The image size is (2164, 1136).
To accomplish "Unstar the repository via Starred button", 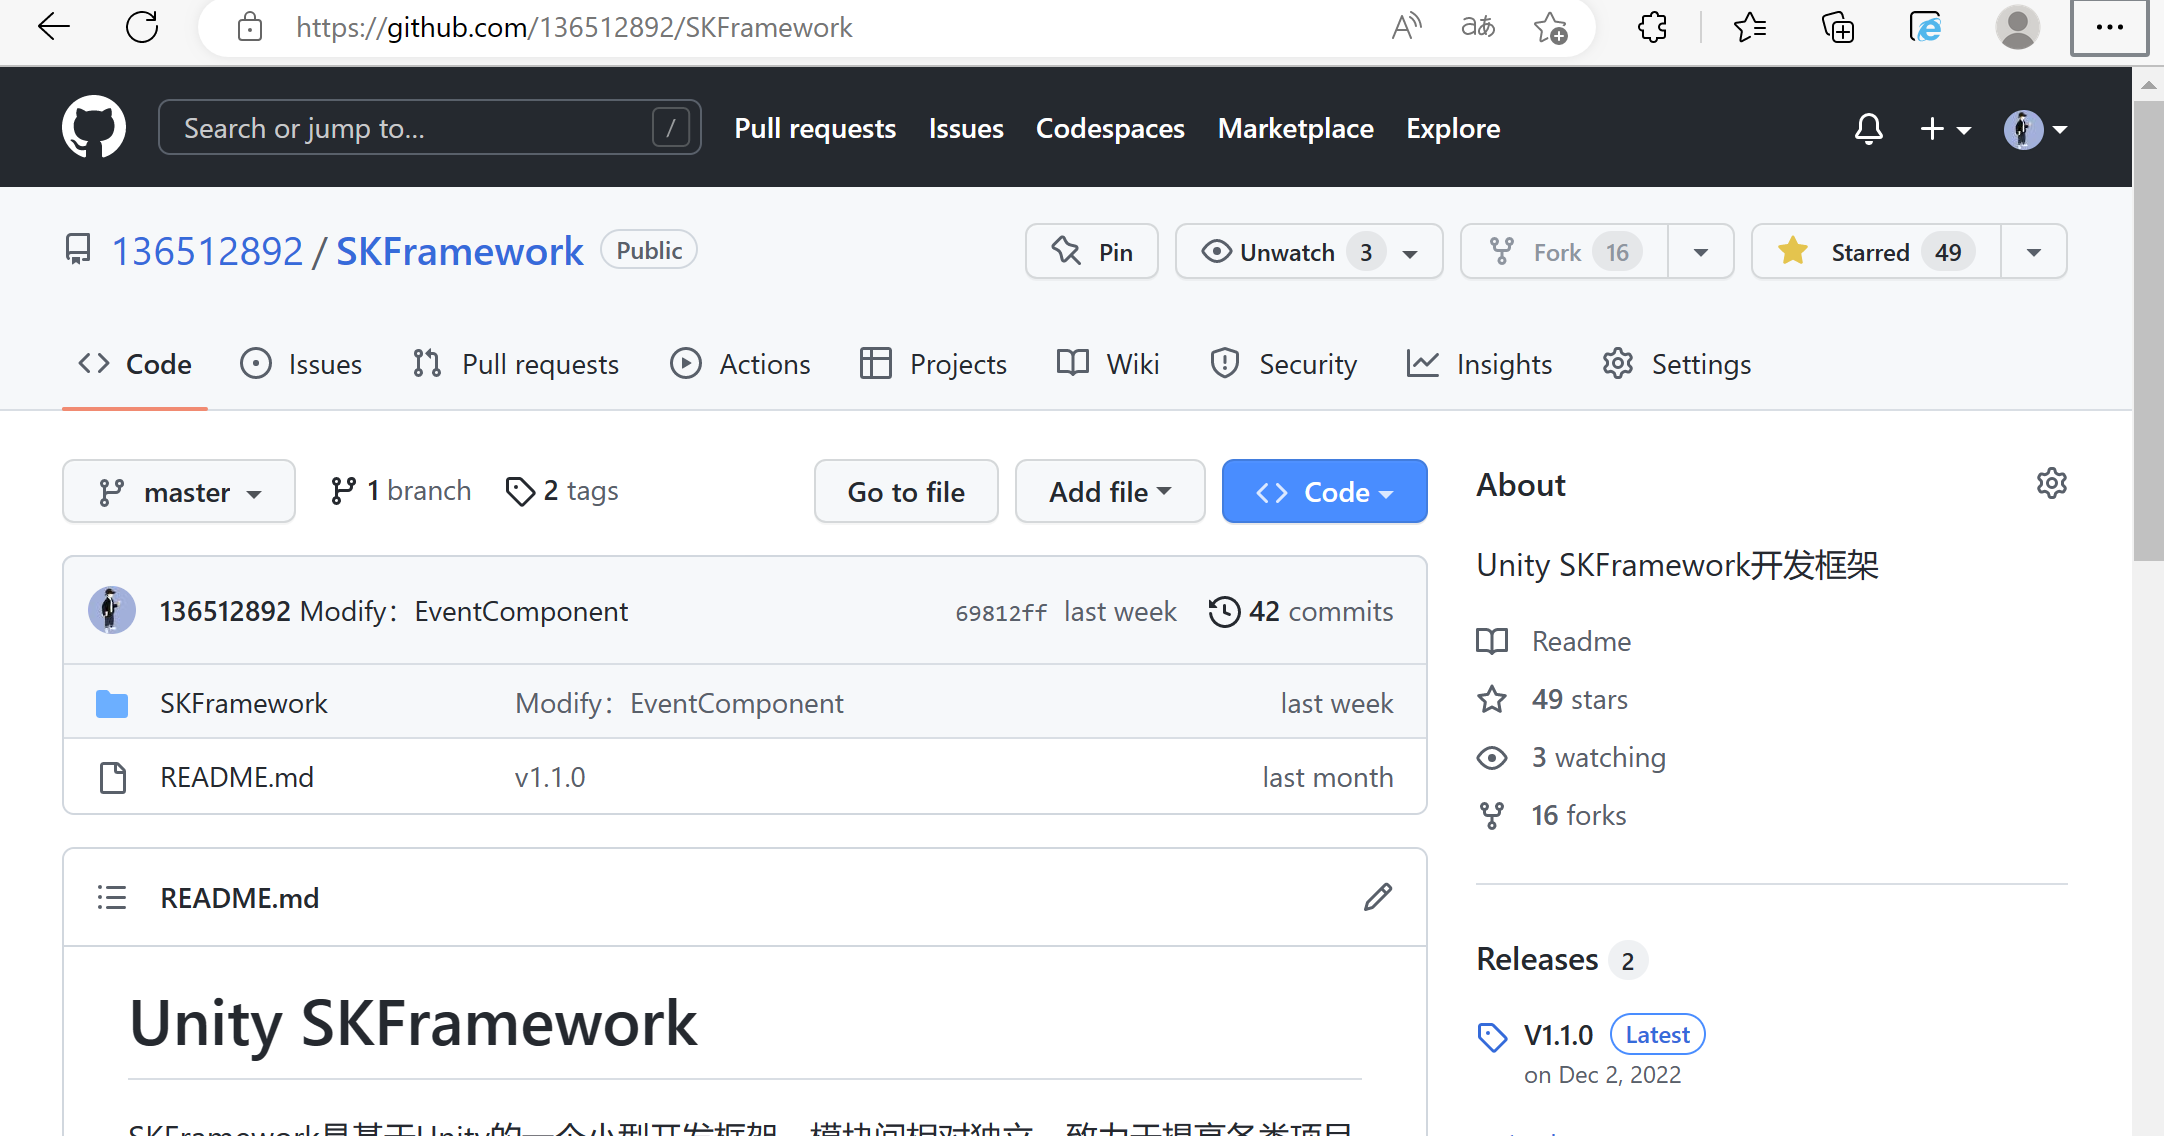I will (1873, 251).
